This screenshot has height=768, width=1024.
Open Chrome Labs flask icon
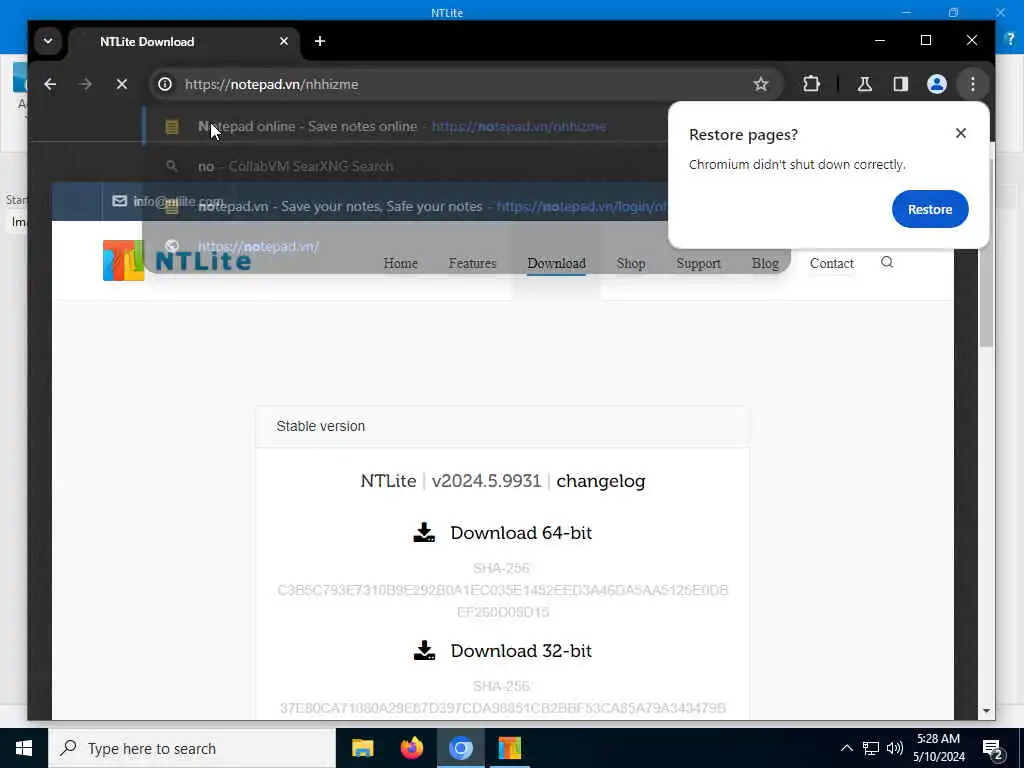pyautogui.click(x=865, y=84)
